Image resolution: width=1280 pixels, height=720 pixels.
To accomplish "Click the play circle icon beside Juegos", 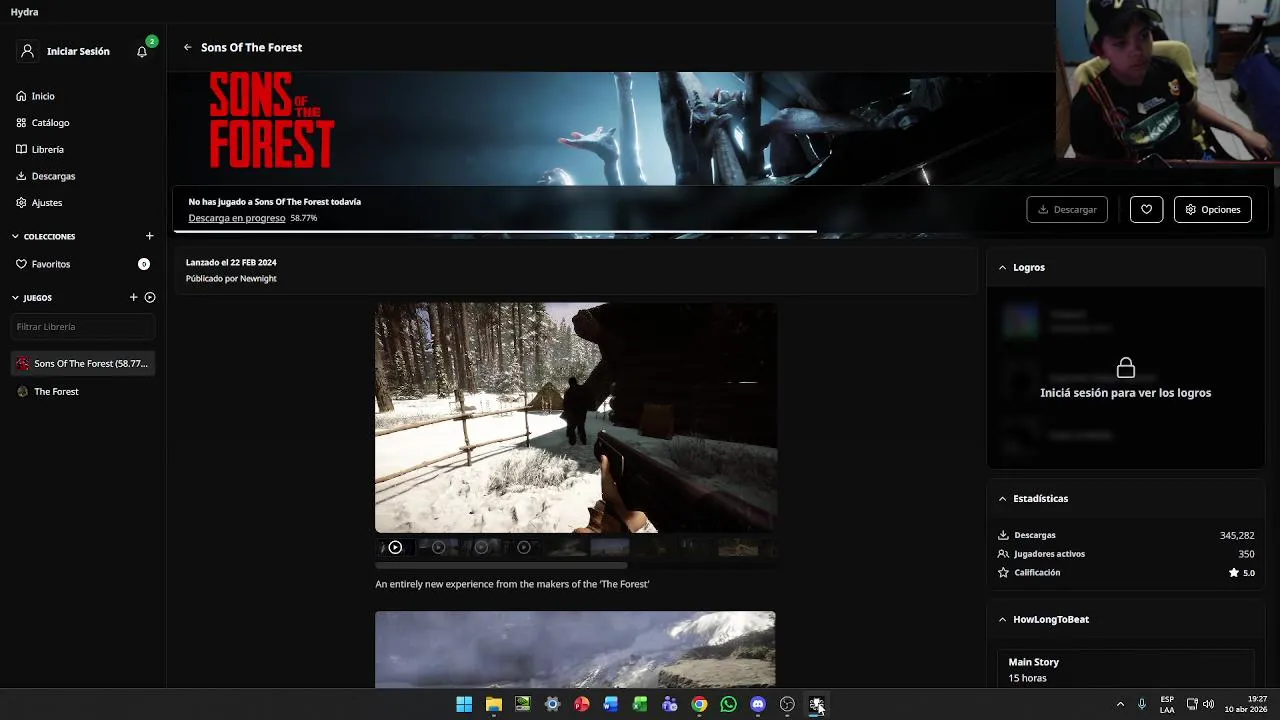I will pyautogui.click(x=150, y=297).
